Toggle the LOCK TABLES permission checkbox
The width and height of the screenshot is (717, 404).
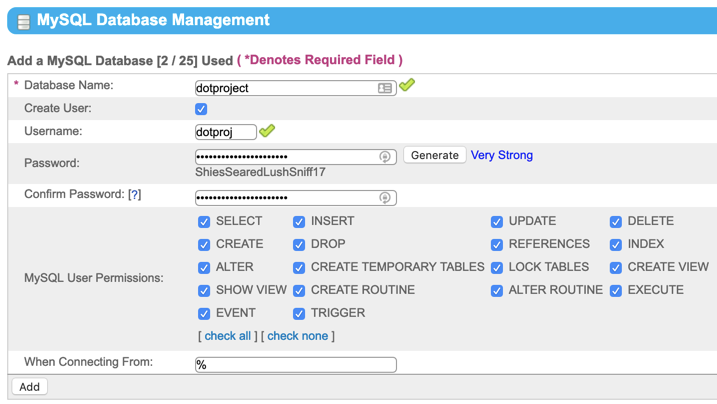pos(497,268)
